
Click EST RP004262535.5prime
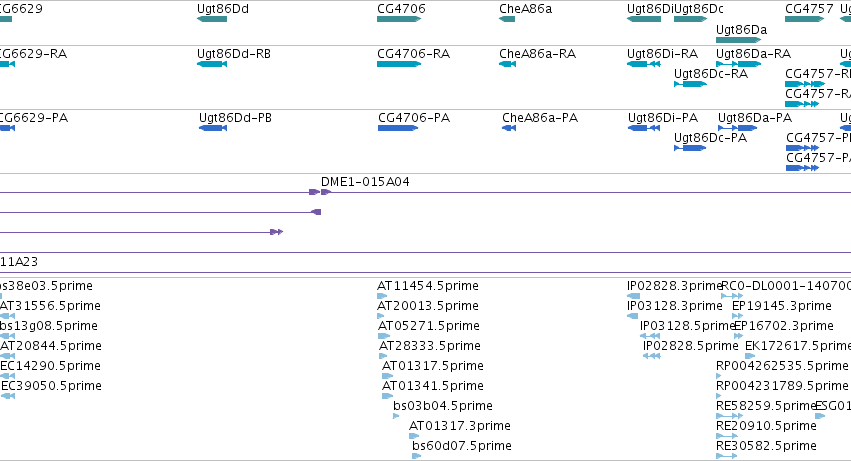coord(782,366)
